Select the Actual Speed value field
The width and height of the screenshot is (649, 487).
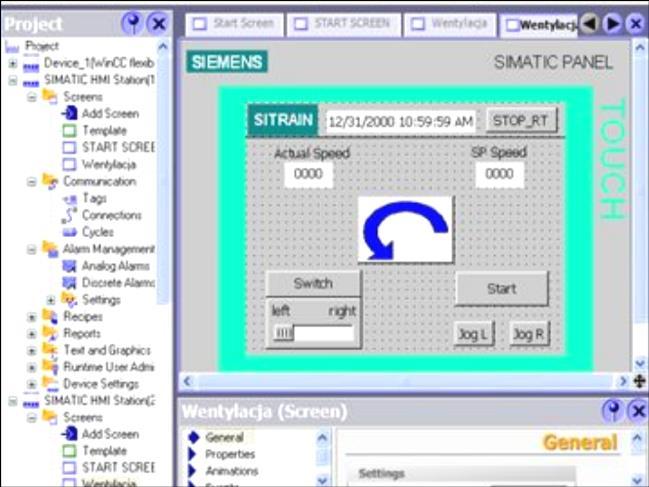coord(308,174)
